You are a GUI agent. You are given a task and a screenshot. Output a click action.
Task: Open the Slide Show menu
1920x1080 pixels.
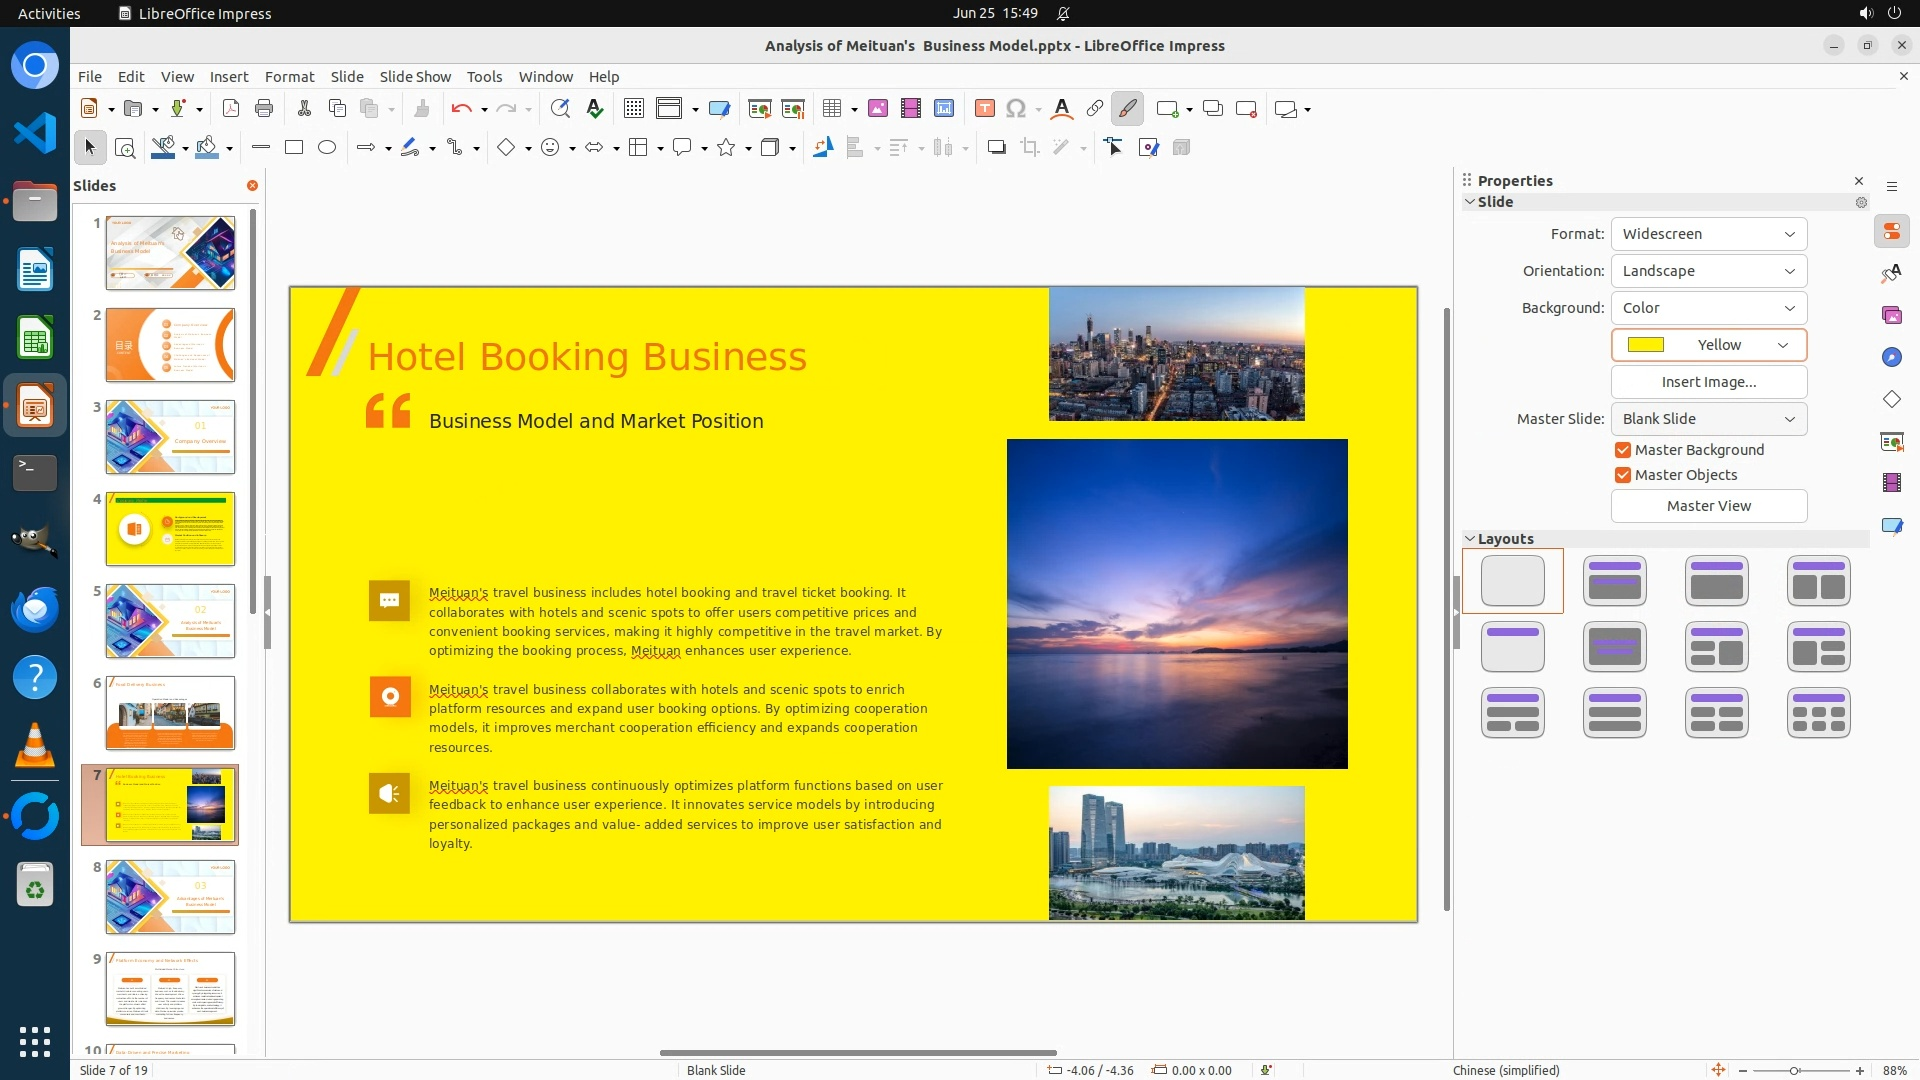pos(415,77)
